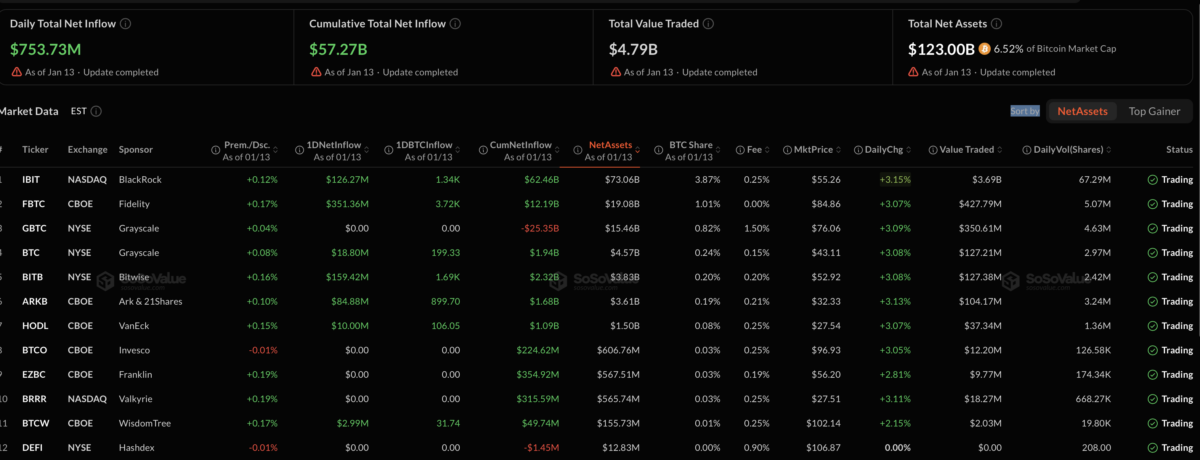Click the $753.73M daily inflow value
Viewport: 1200px width, 460px height.
pyautogui.click(x=46, y=48)
